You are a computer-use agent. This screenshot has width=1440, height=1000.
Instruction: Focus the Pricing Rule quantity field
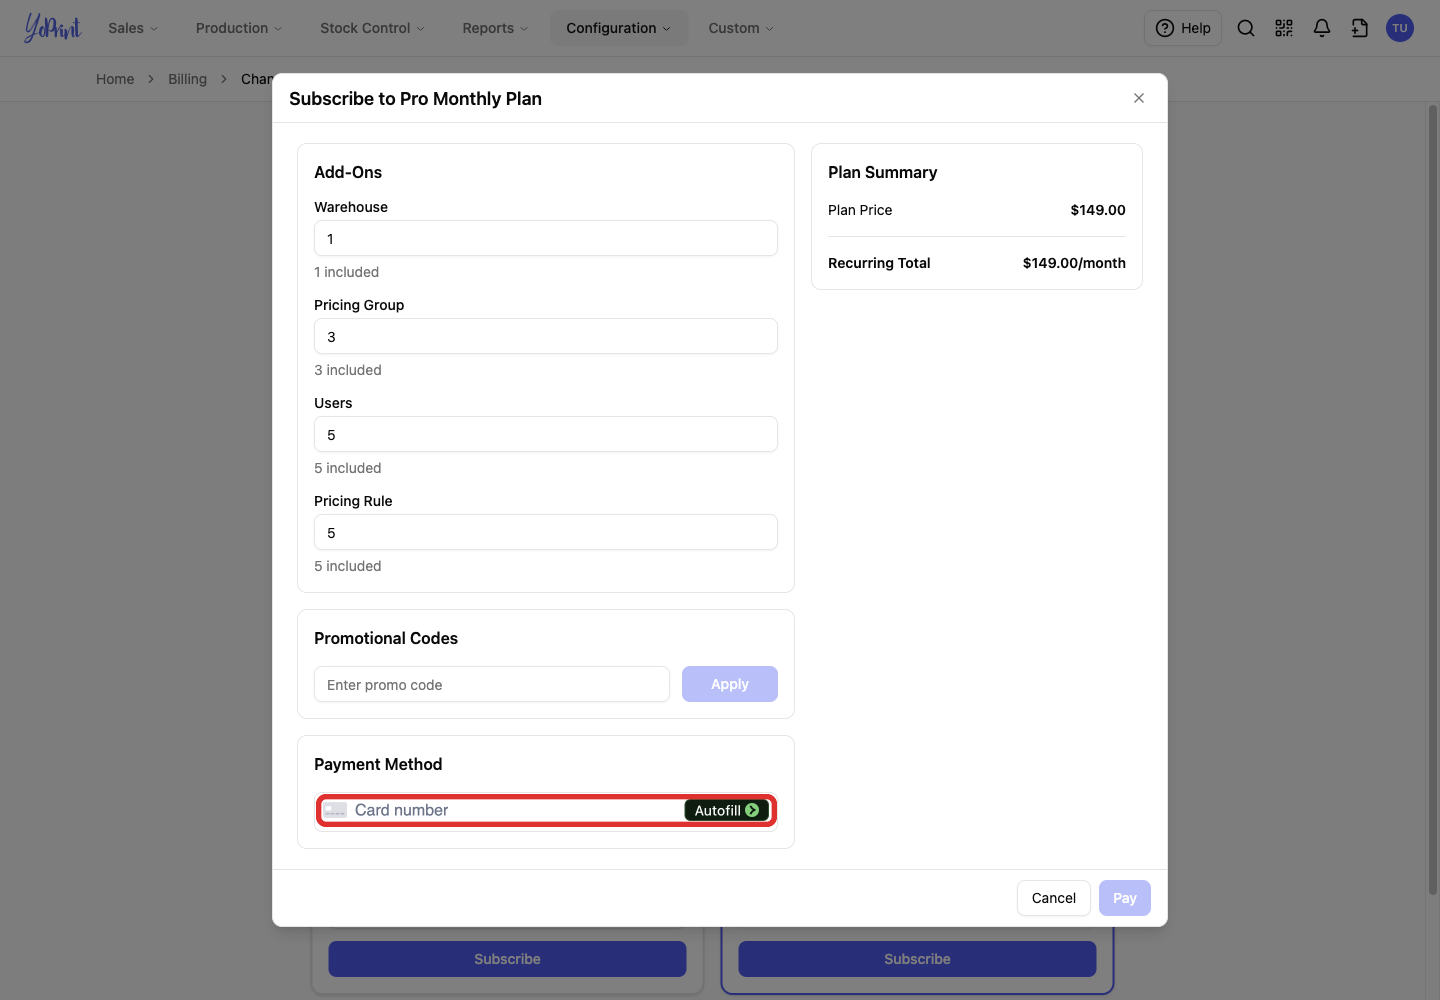[546, 532]
